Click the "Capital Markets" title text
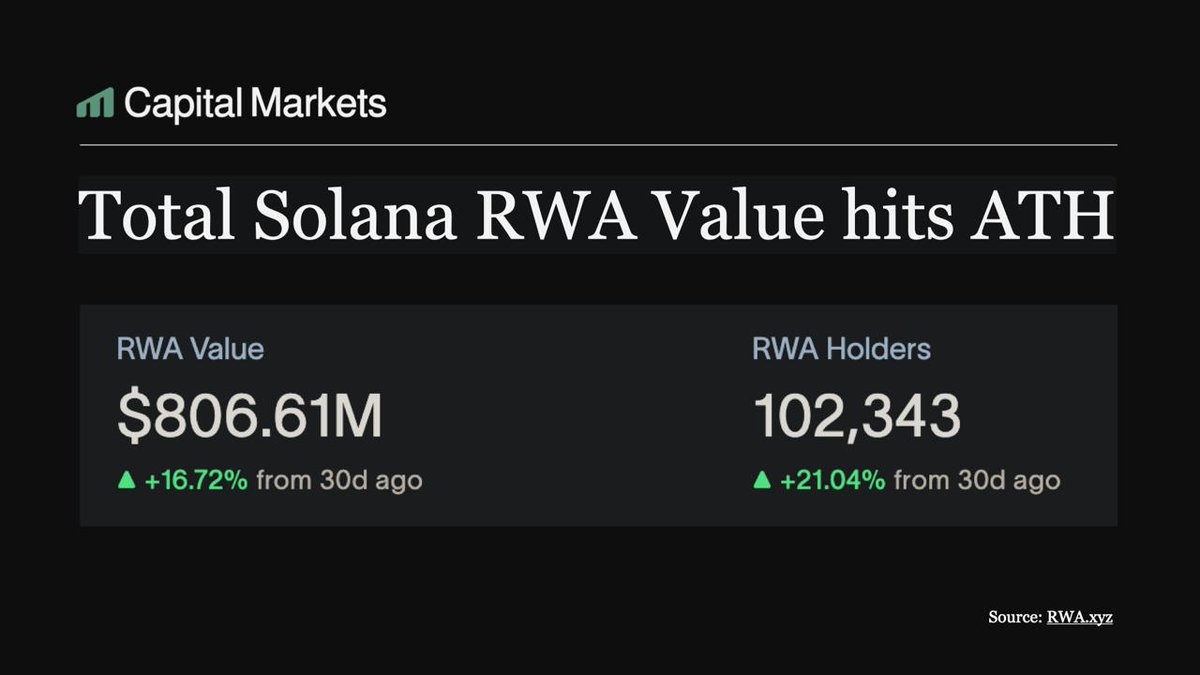Image resolution: width=1200 pixels, height=675 pixels. [x=255, y=103]
